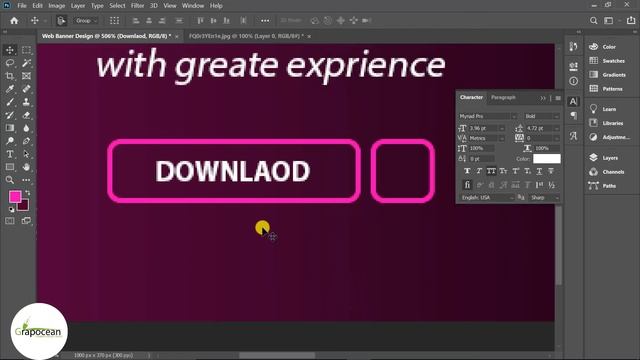Switch to the FQ0r3YEn1e.jpg document tab
The width and height of the screenshot is (640, 360).
(246, 36)
